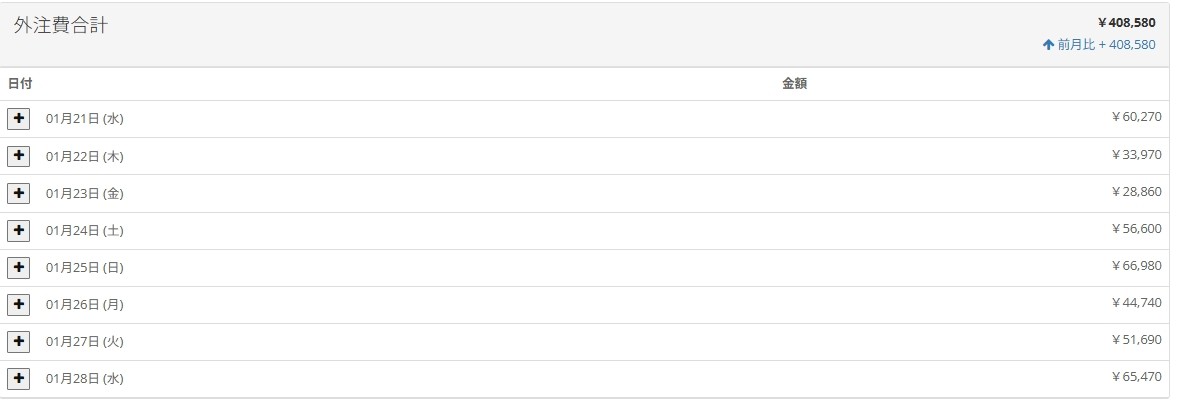Screen dimensions: 1199x416
Task: Click the ¥33,970 amount
Action: click(1136, 155)
